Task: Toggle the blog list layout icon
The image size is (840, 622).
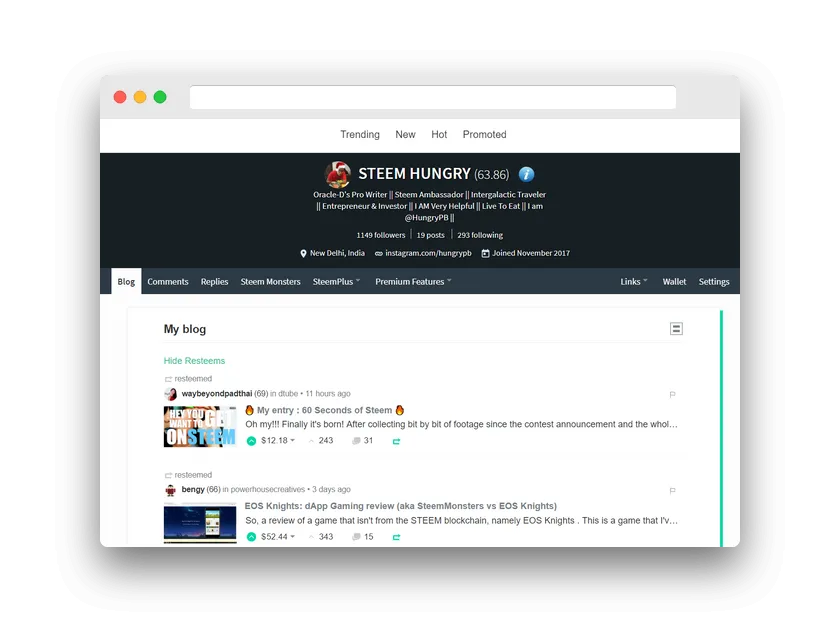Action: coord(676,328)
